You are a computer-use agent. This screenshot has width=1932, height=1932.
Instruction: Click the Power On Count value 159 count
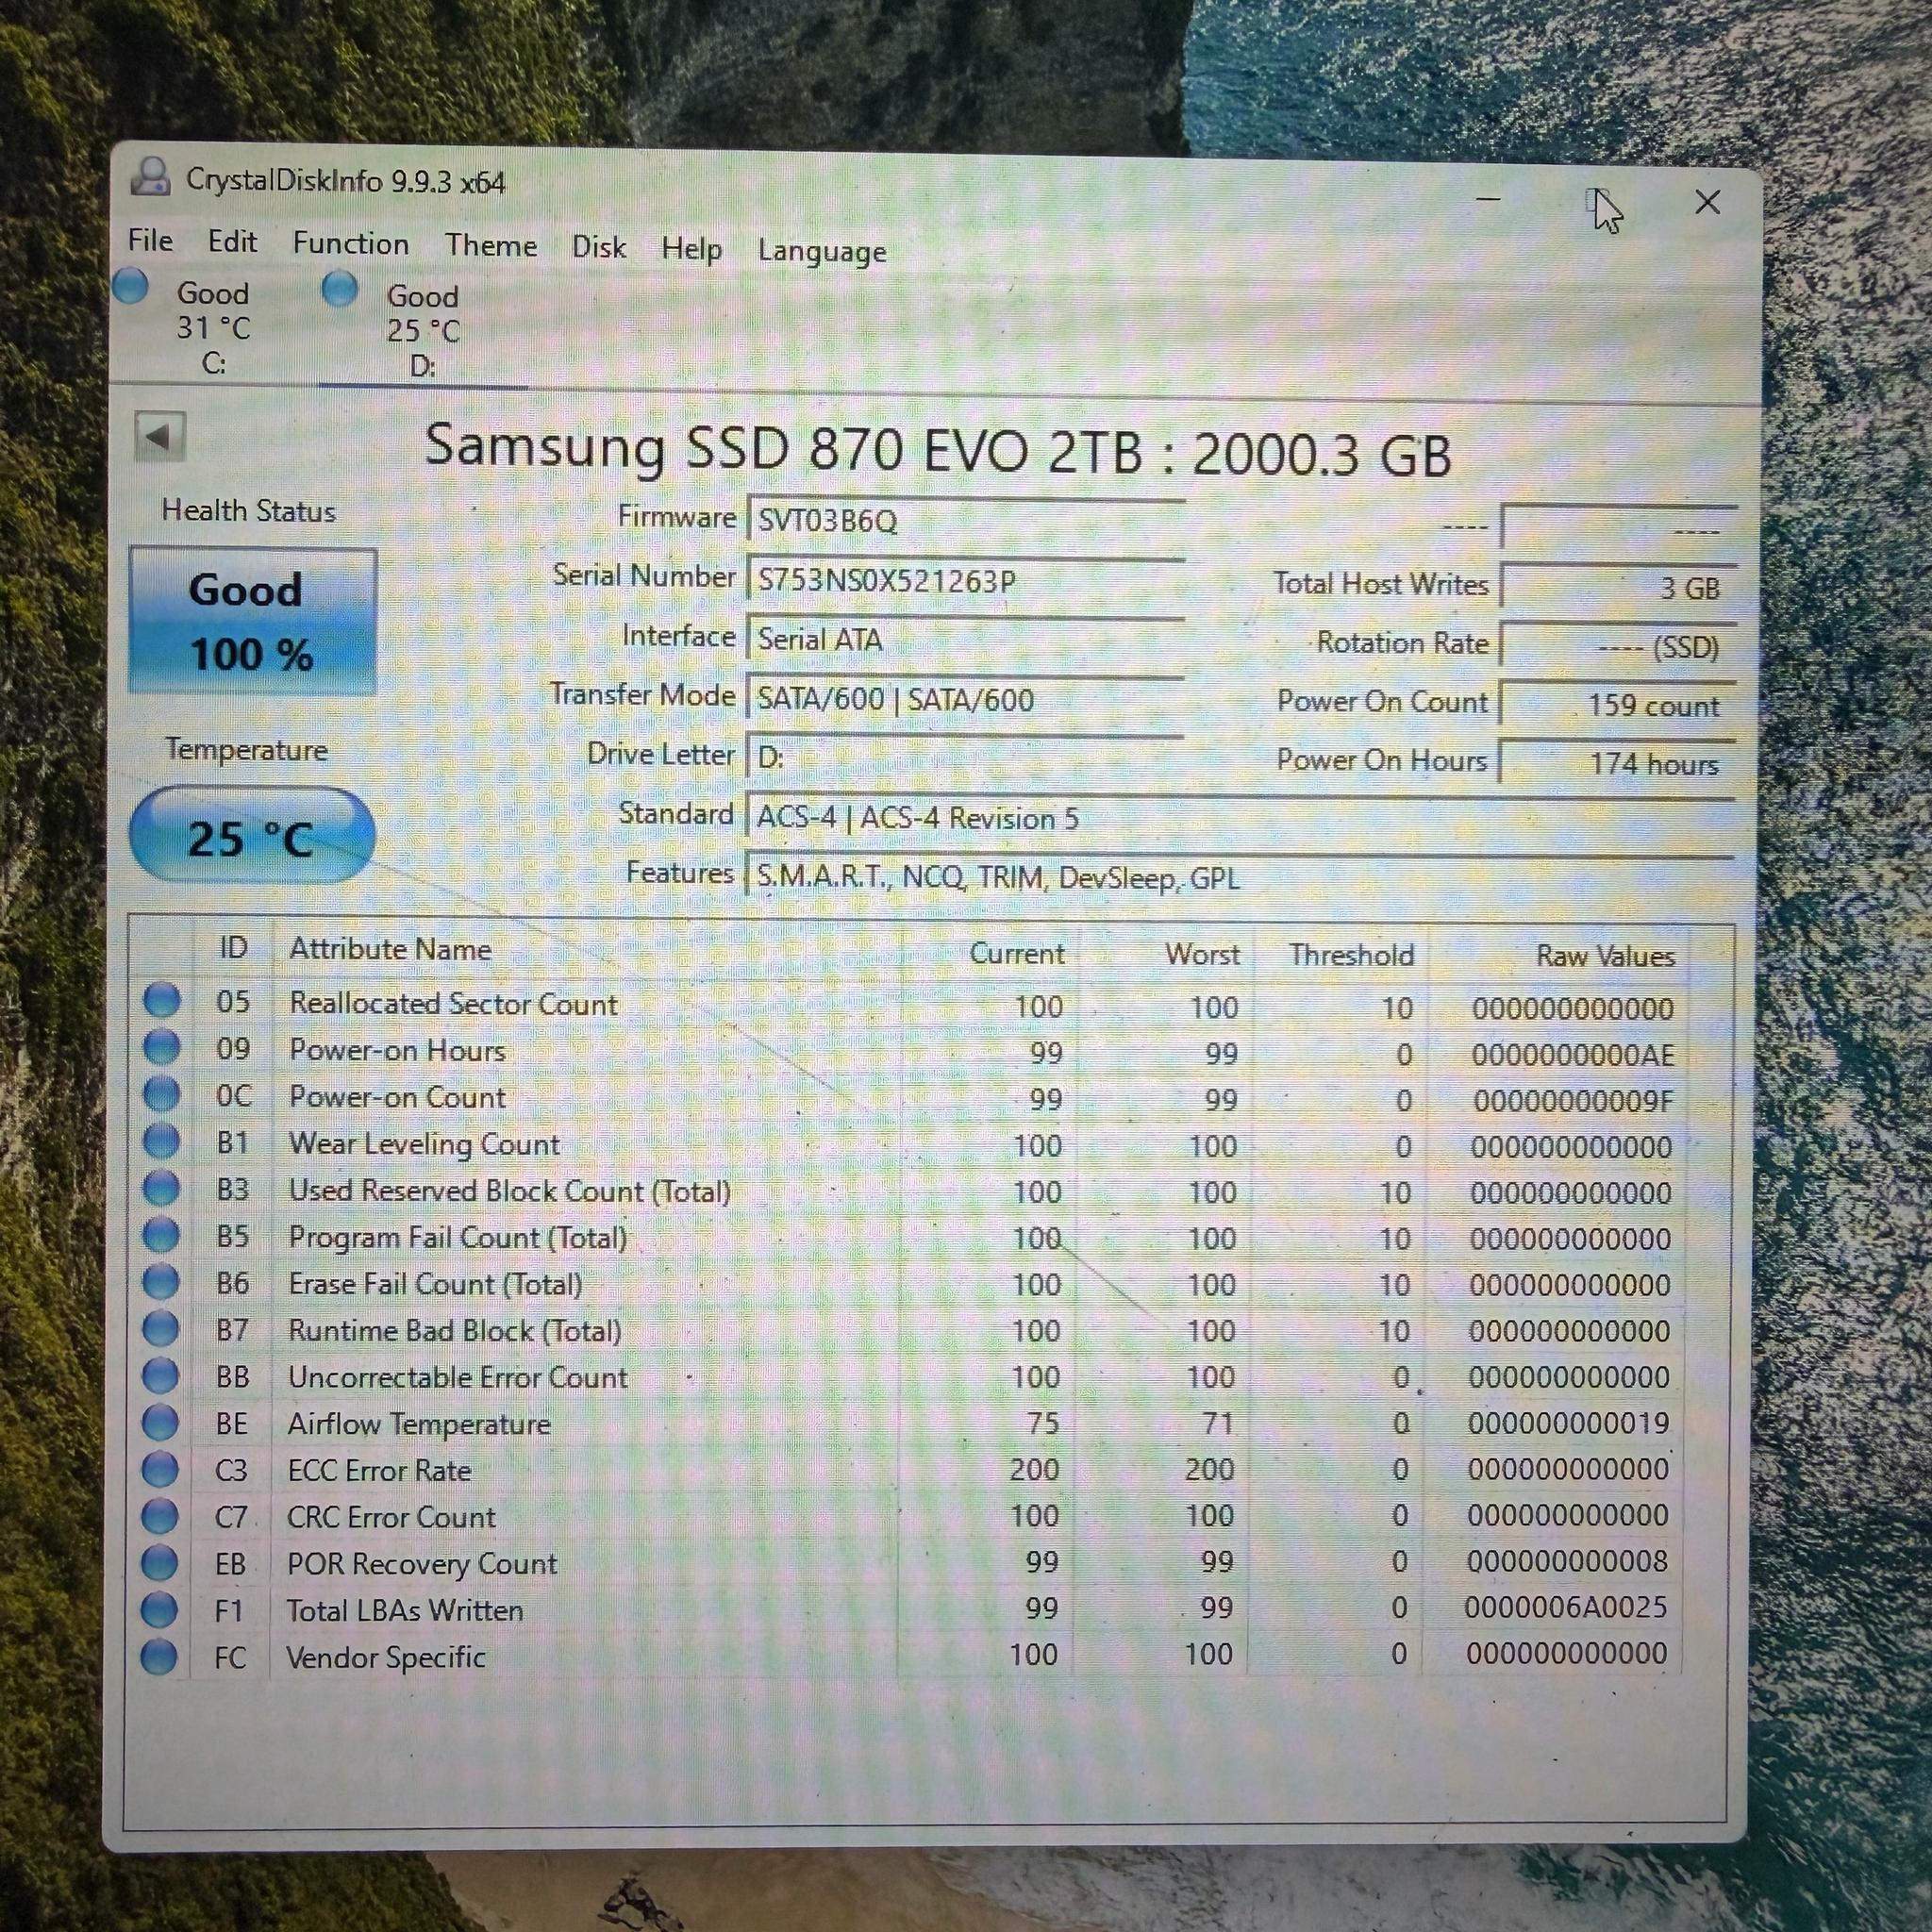1618,705
